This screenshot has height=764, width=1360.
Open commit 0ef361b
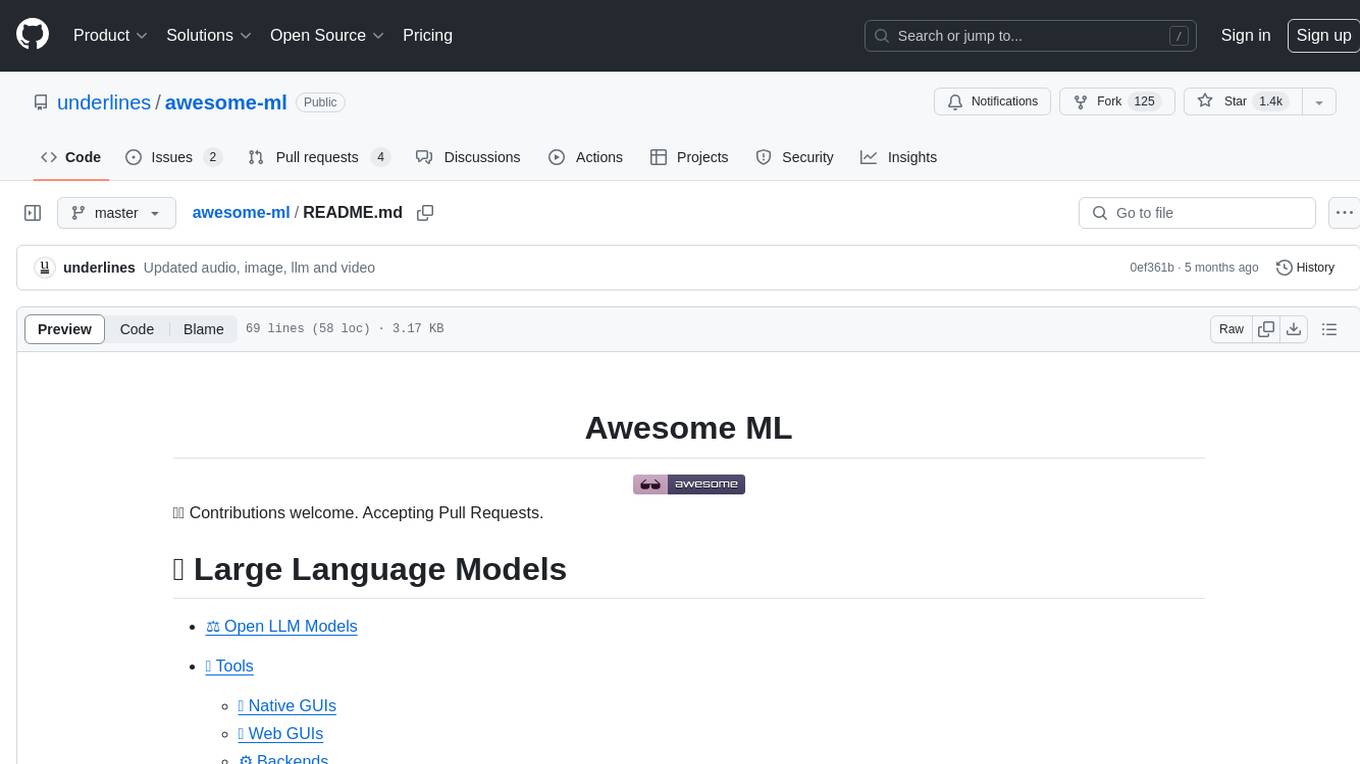coord(1152,267)
